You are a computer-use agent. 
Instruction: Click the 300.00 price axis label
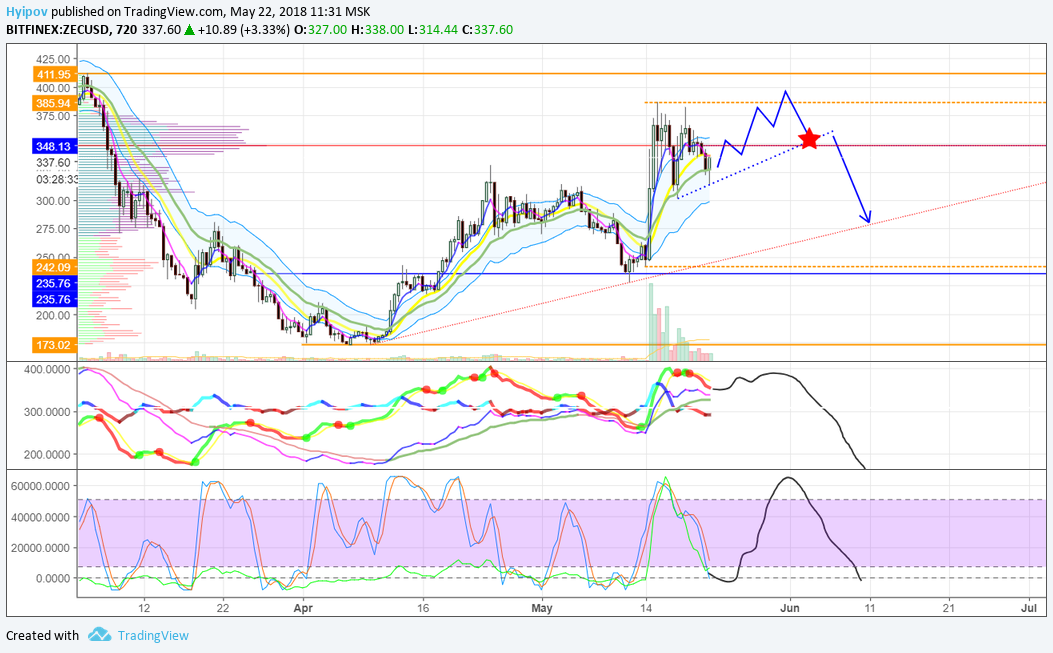[x=53, y=201]
